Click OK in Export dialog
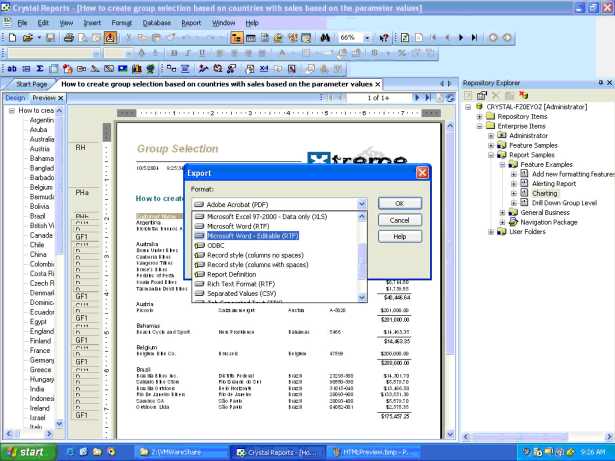 pyautogui.click(x=400, y=203)
